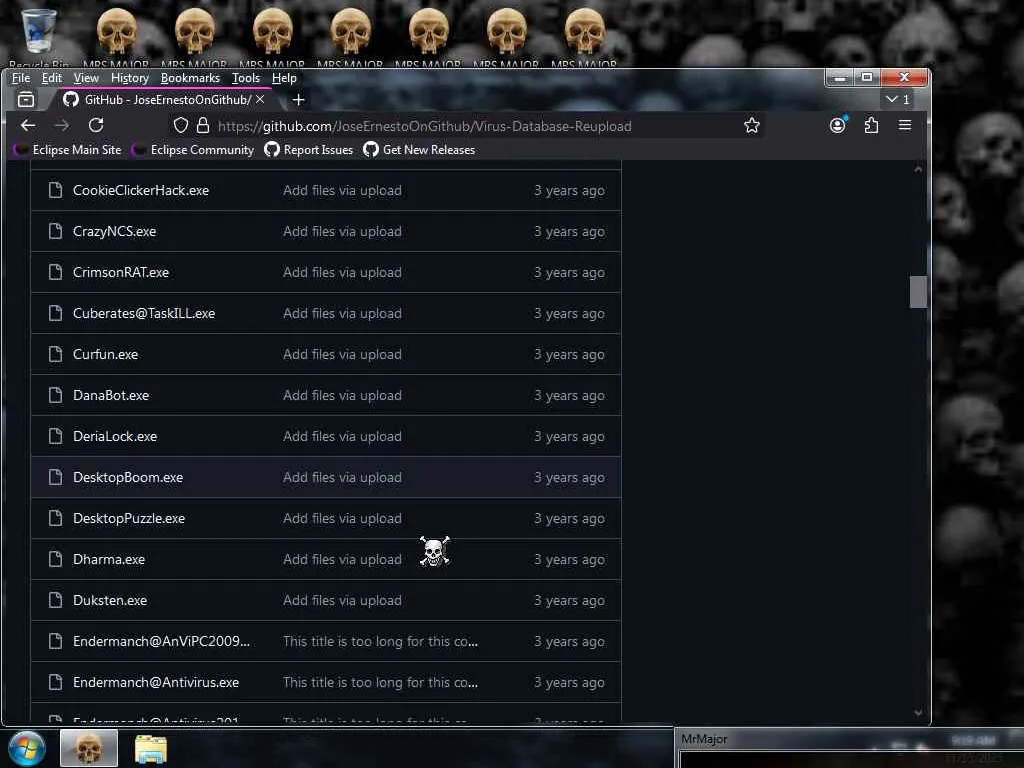The image size is (1024, 768).
Task: Click file icon beside Dharma.exe
Action: point(56,559)
